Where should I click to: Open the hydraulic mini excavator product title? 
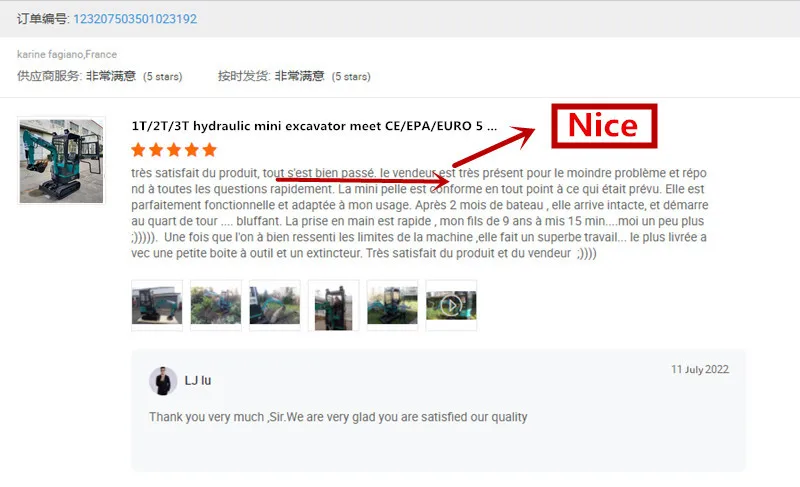(x=314, y=126)
